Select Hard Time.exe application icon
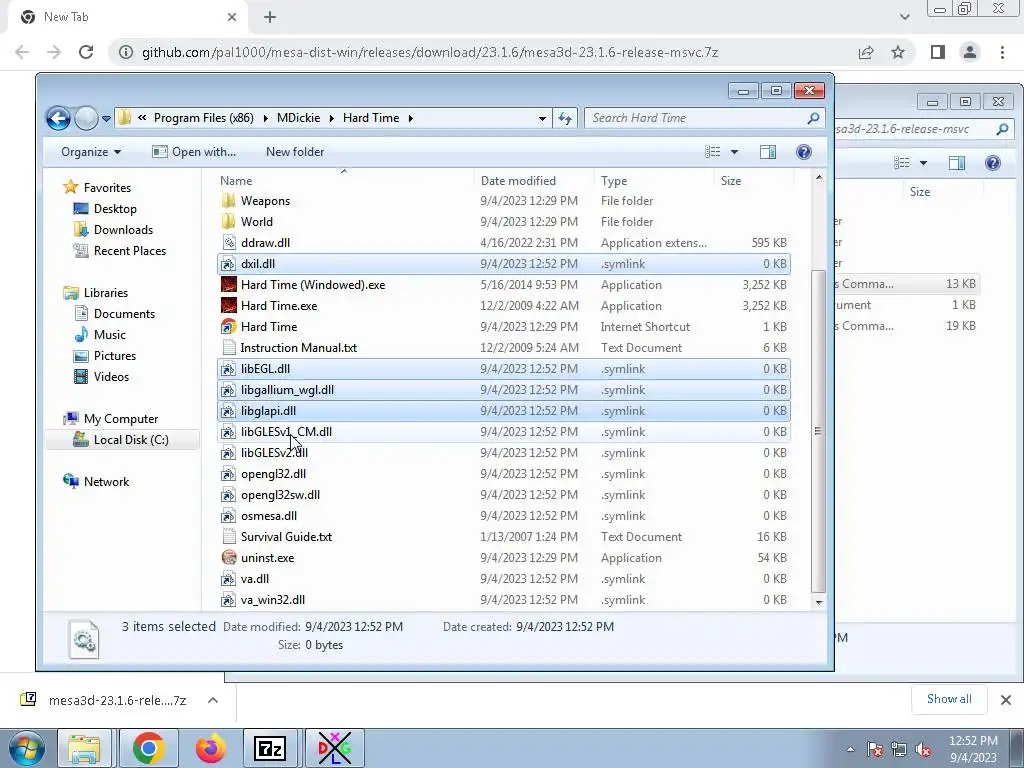The image size is (1024, 768). (229, 306)
